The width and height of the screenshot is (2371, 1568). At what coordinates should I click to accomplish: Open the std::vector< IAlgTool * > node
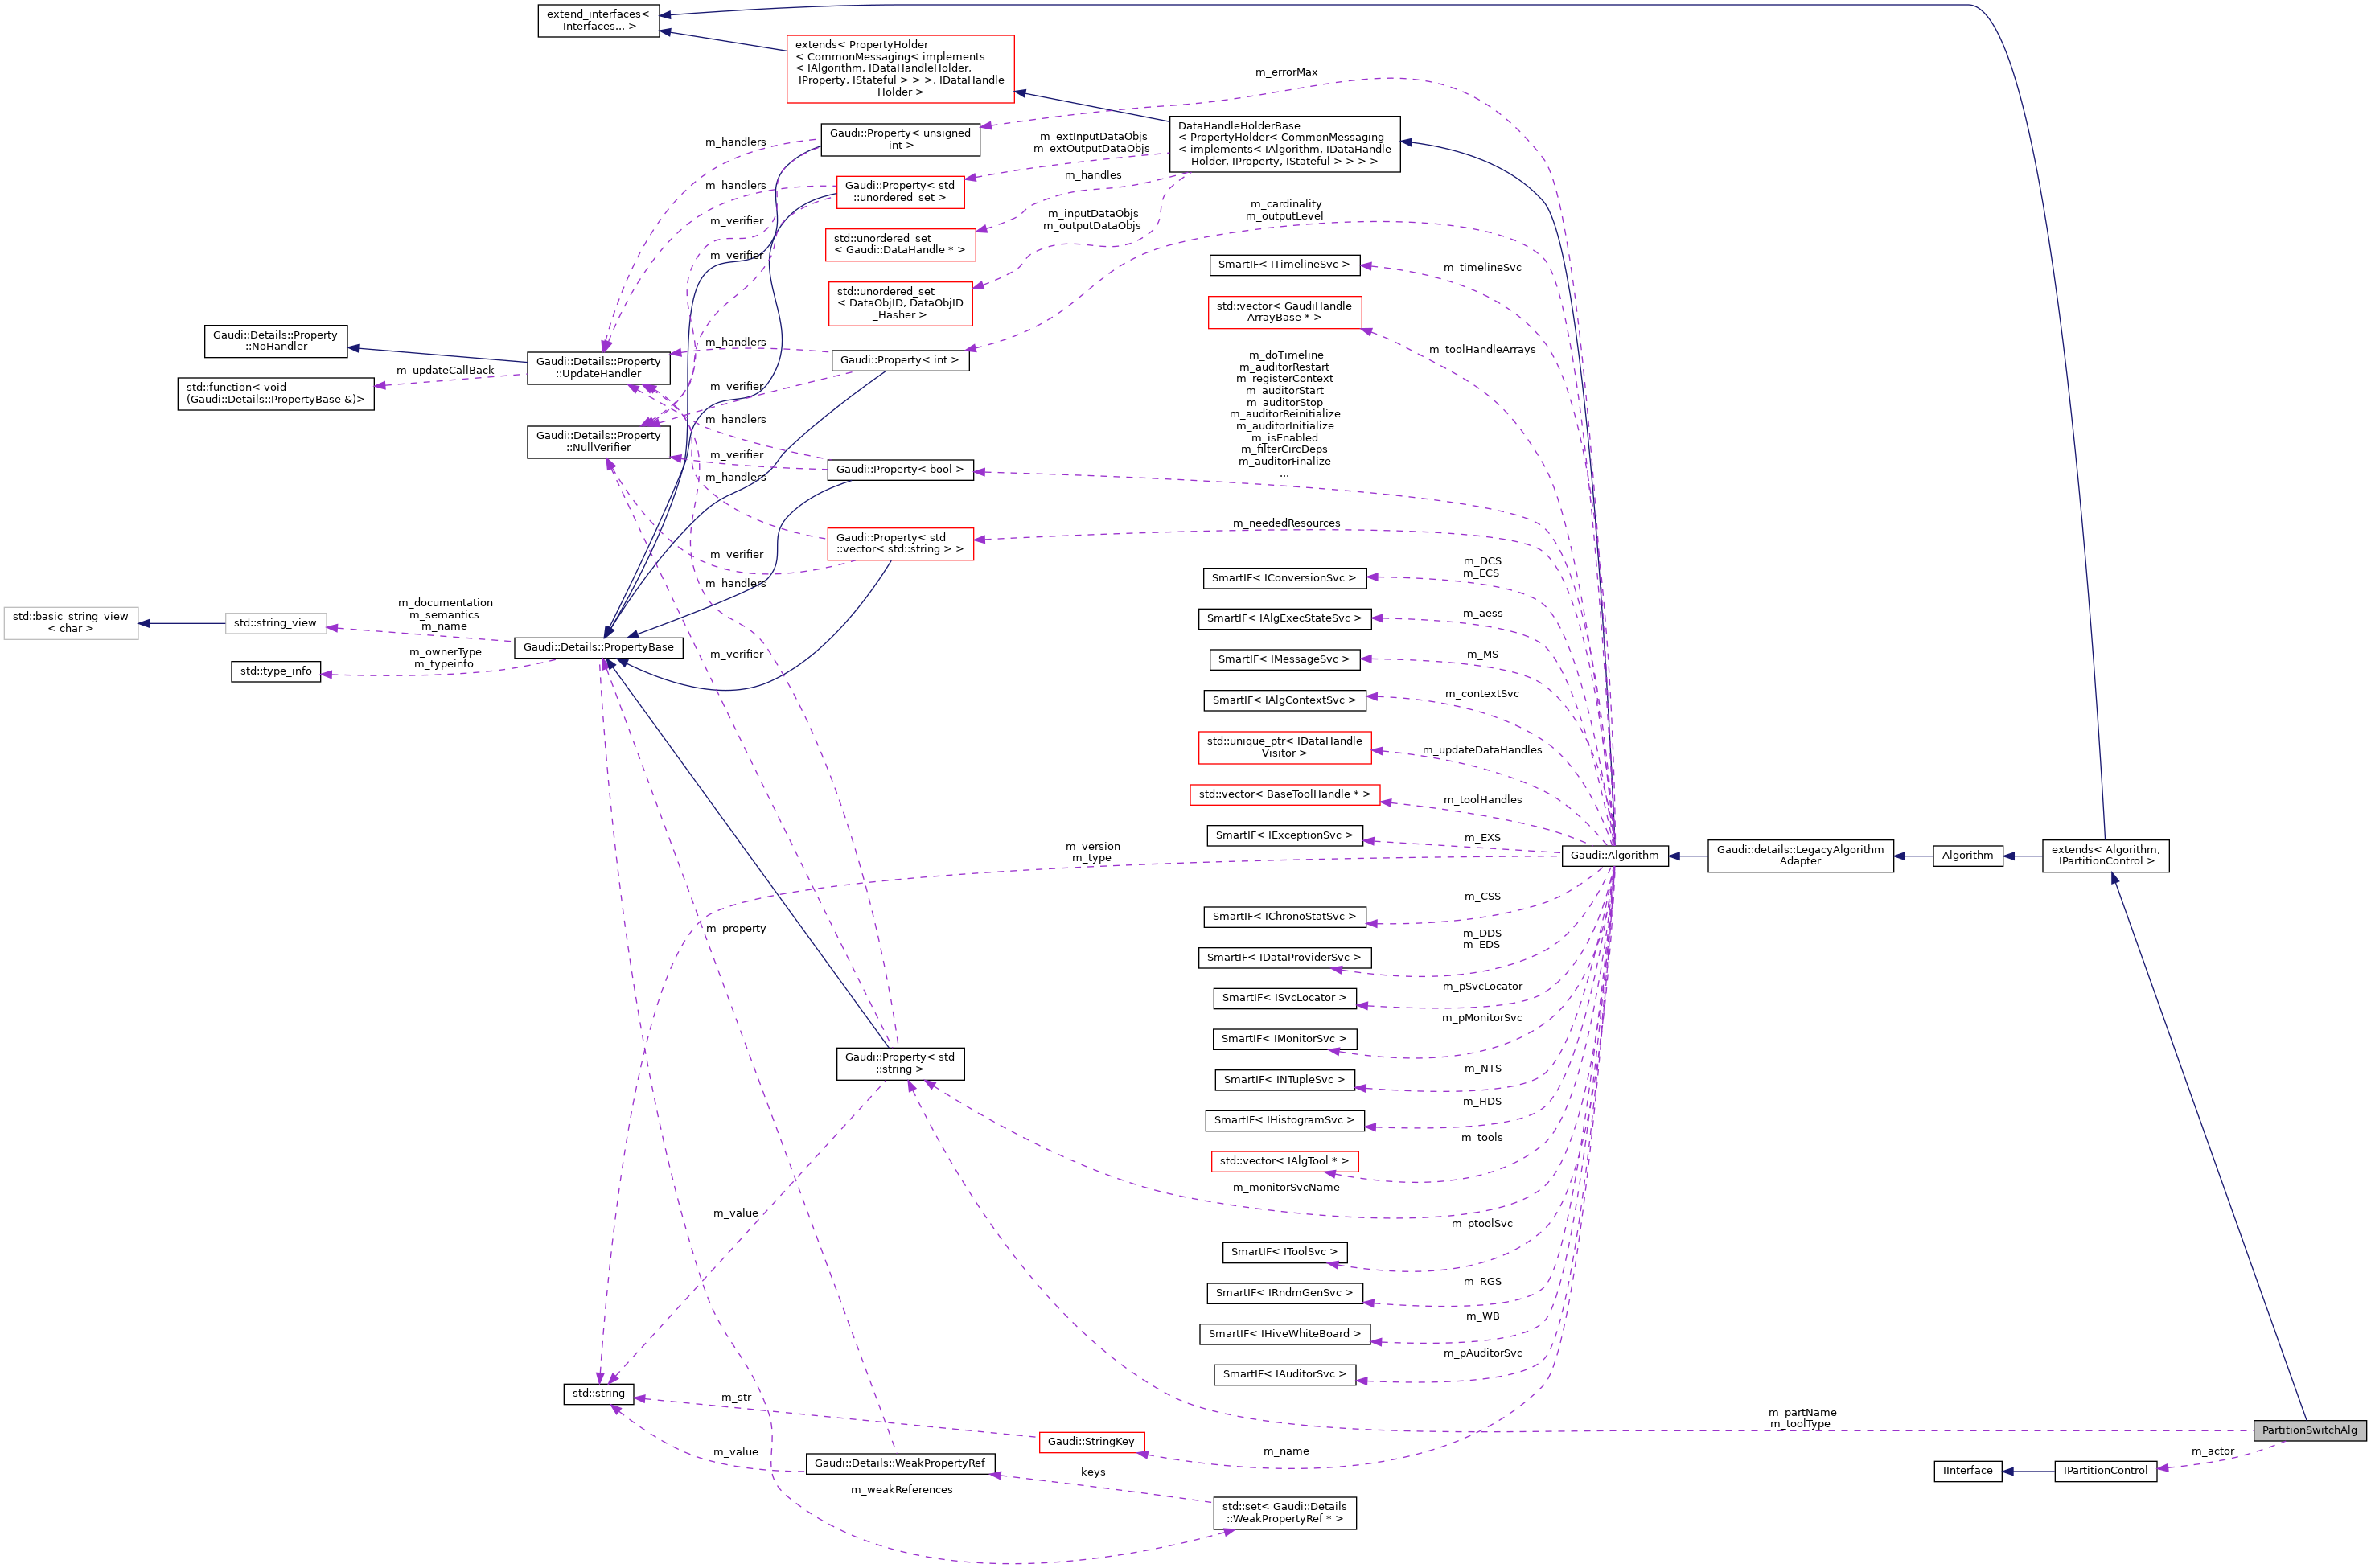[x=1284, y=1161]
